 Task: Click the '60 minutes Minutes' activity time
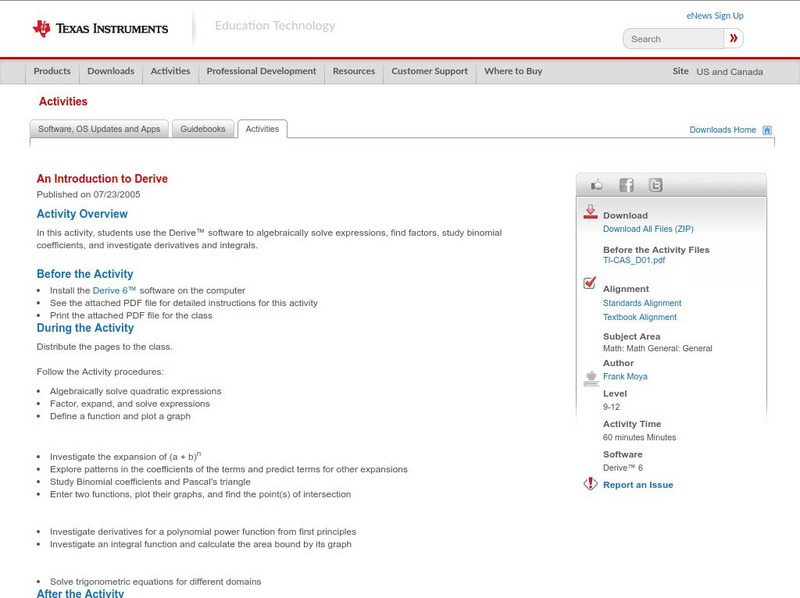639,437
